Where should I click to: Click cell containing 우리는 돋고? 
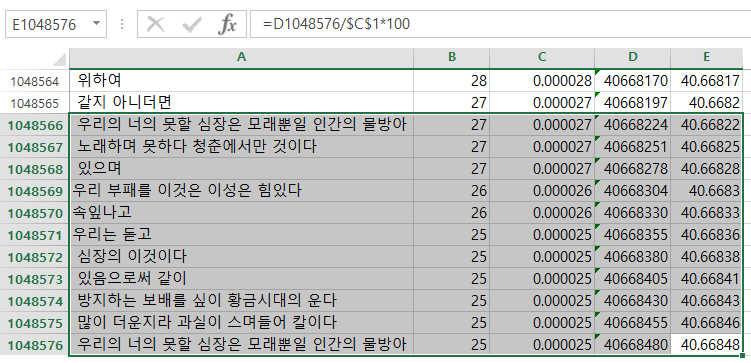[241, 235]
